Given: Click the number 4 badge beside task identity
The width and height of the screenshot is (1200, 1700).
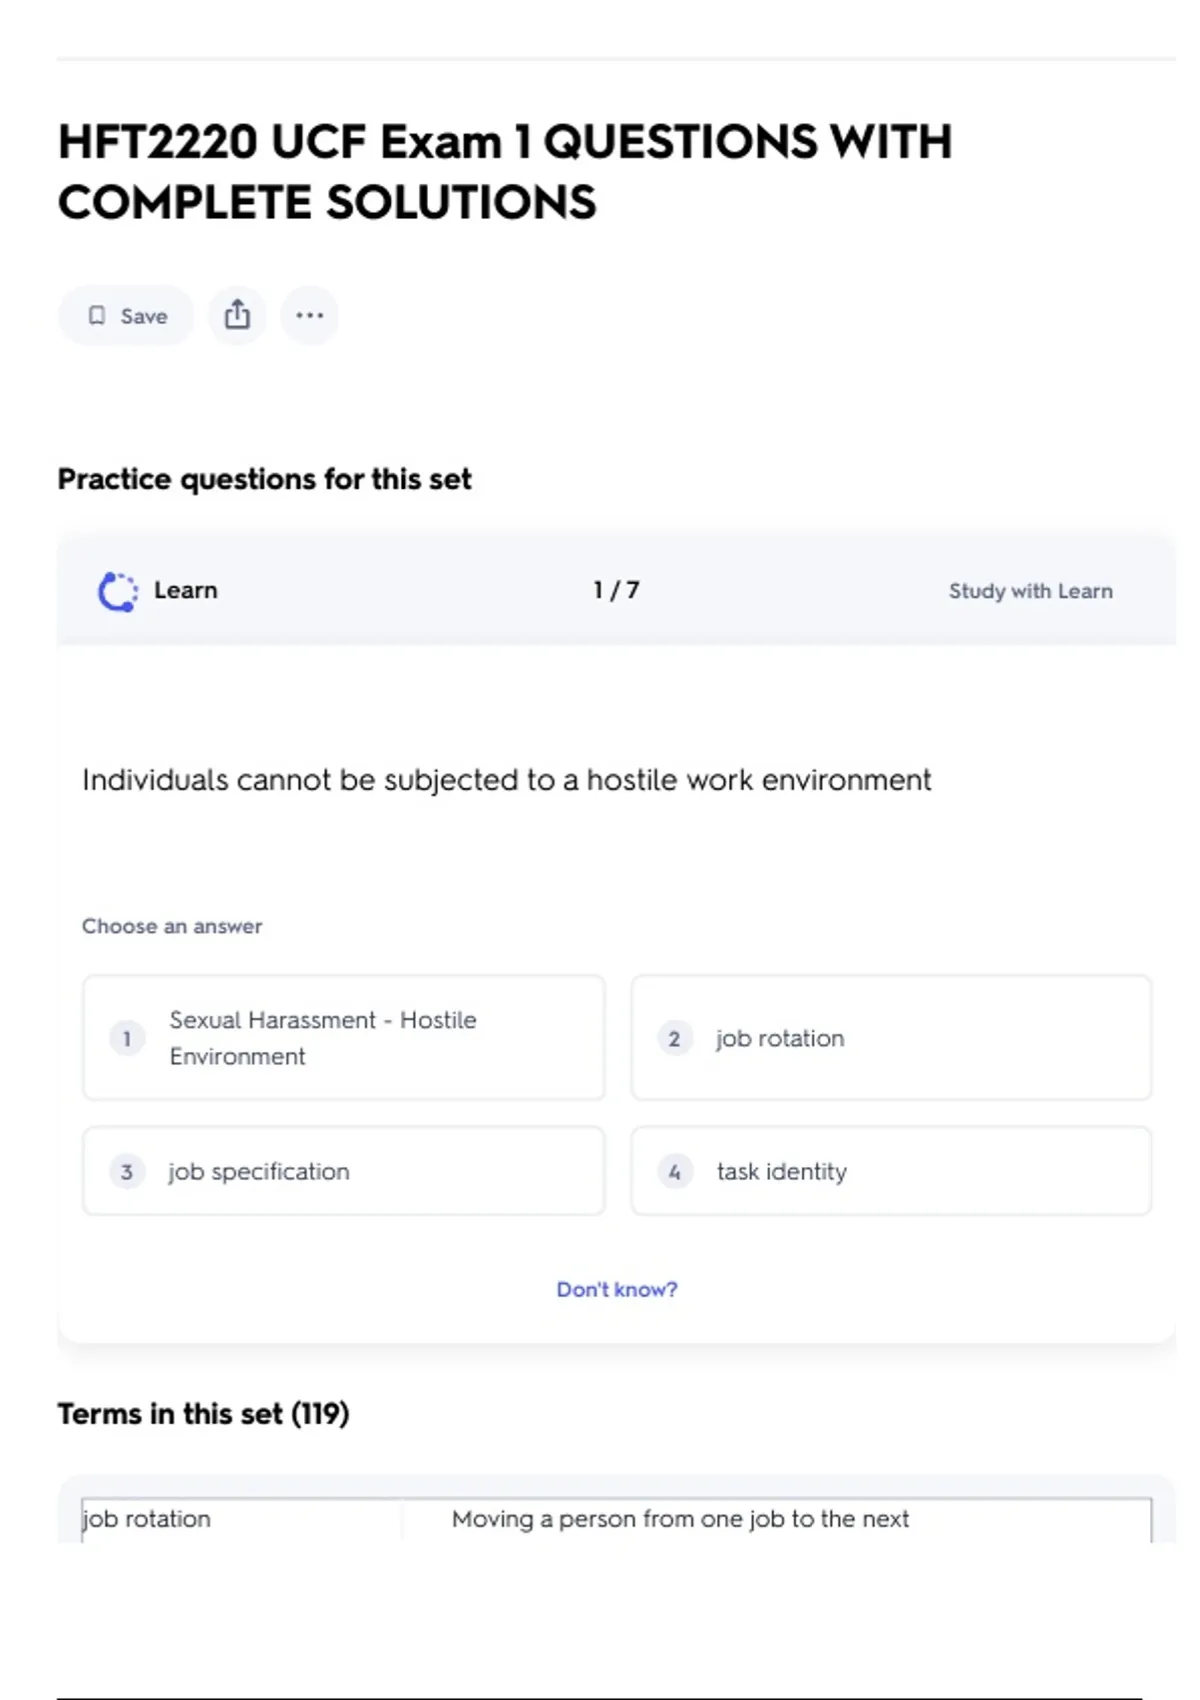Looking at the screenshot, I should click(x=675, y=1171).
